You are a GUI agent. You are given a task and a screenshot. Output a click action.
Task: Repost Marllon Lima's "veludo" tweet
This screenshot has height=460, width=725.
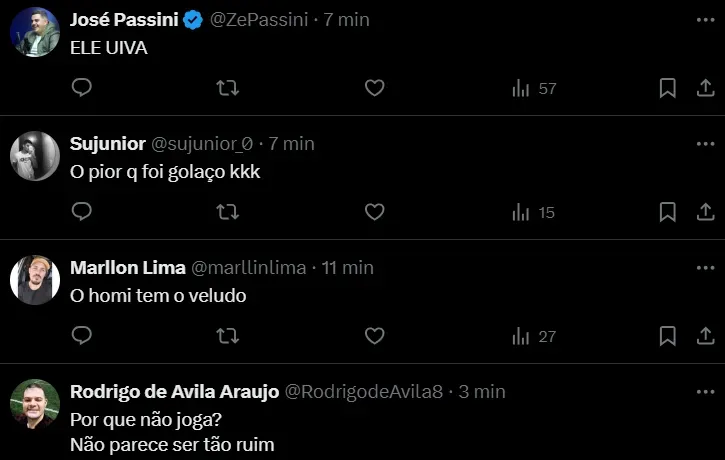[x=228, y=336]
